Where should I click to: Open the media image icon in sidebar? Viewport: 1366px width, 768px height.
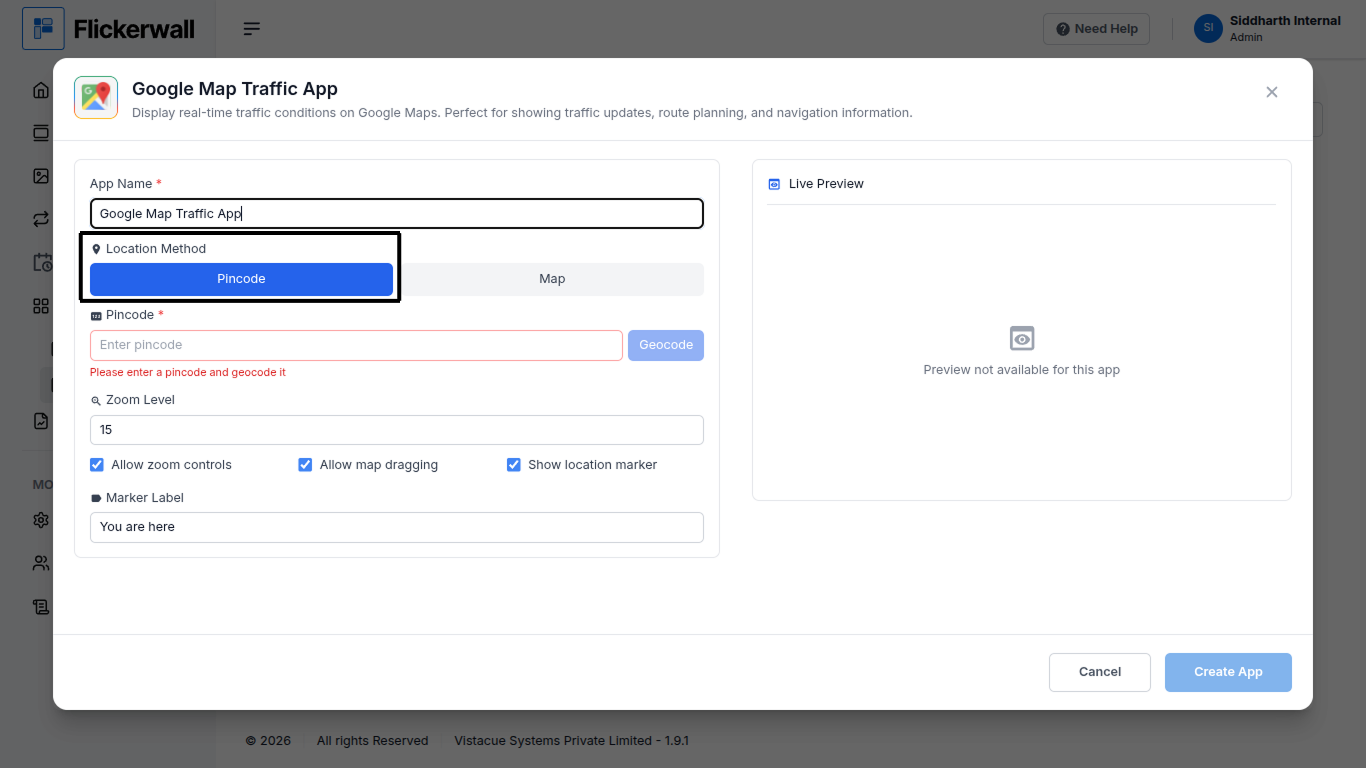(41, 176)
